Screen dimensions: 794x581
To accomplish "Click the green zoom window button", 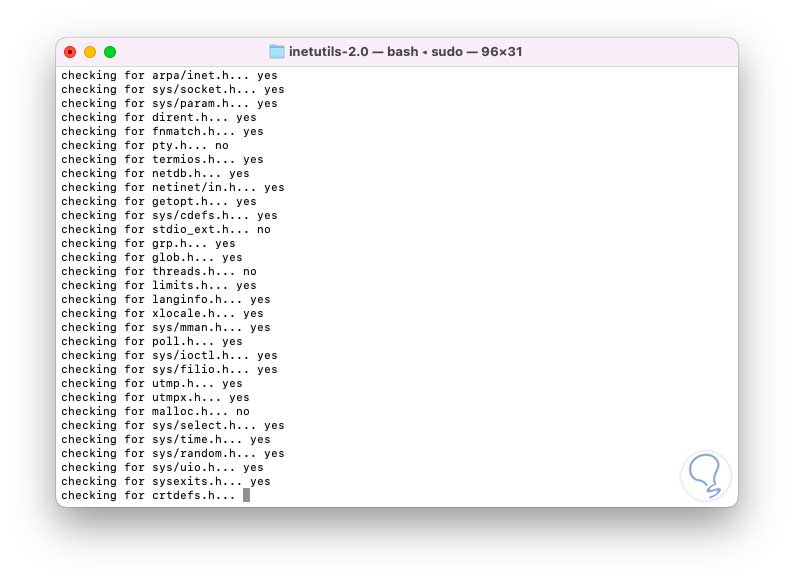I will (x=110, y=52).
